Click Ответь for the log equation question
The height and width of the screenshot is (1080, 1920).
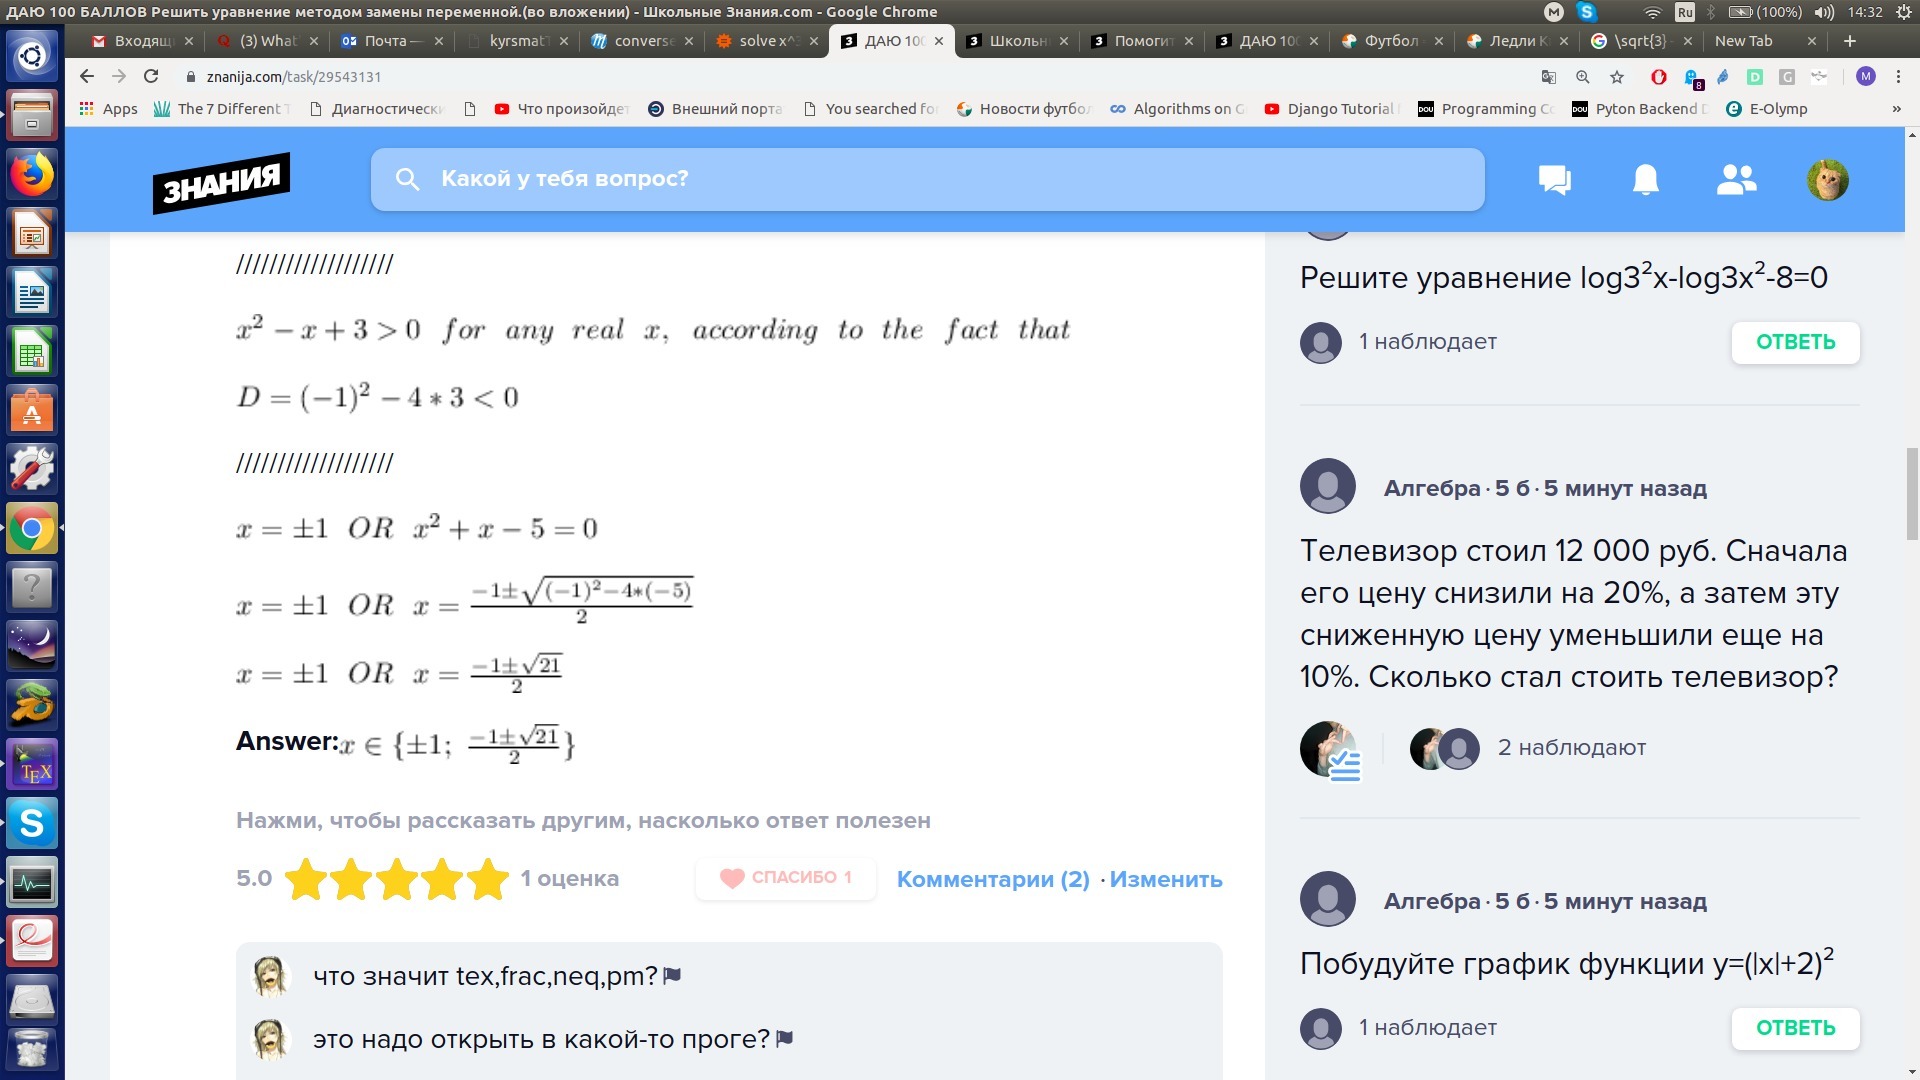(1795, 342)
